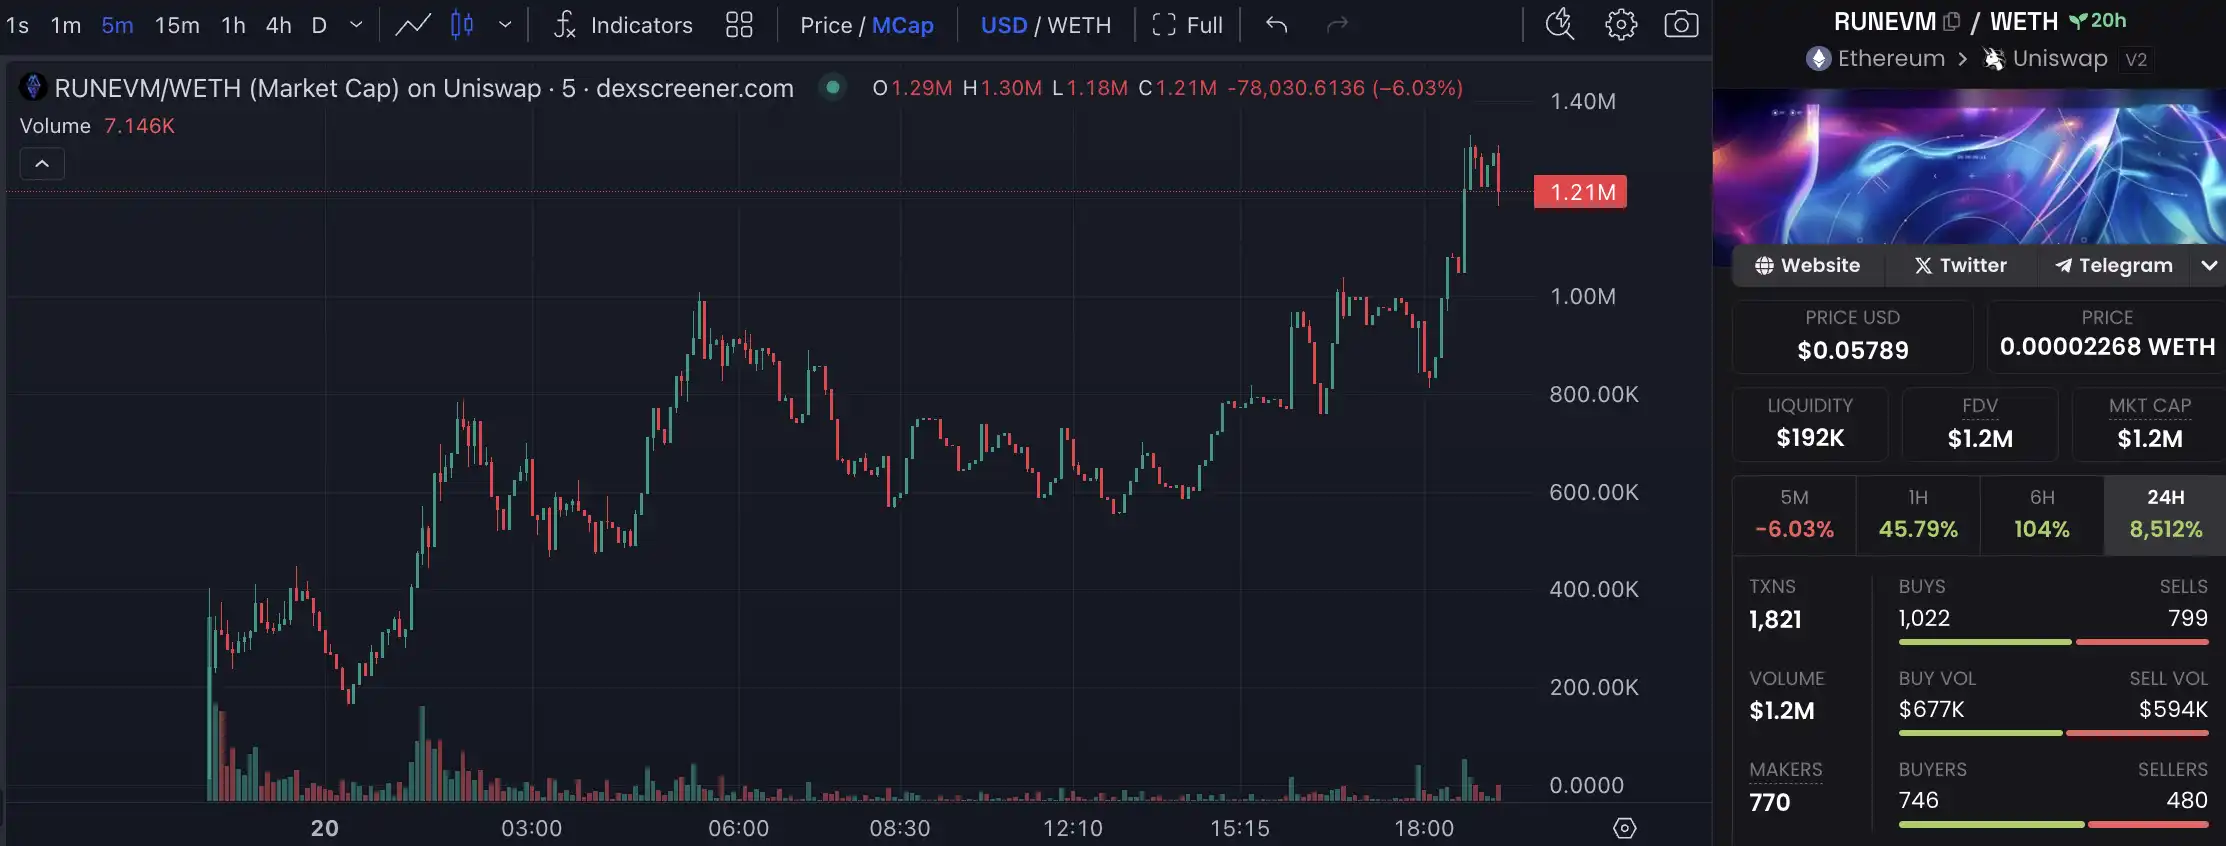Open the Indicators function icon
This screenshot has width=2226, height=846.
pos(564,25)
